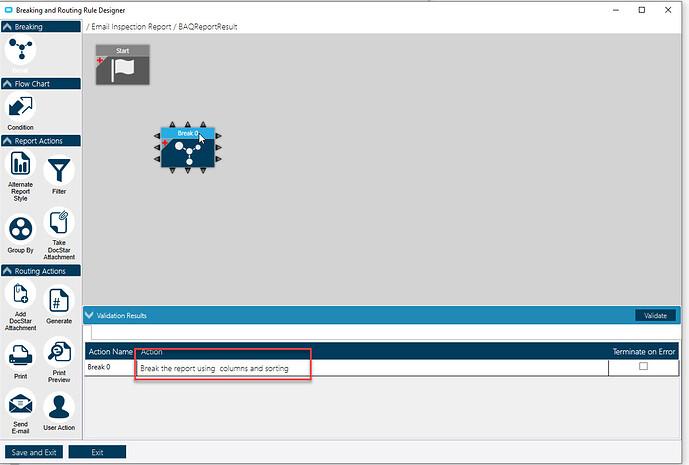This screenshot has height=465, width=689.
Task: Click the Print routing action icon
Action: [20, 355]
